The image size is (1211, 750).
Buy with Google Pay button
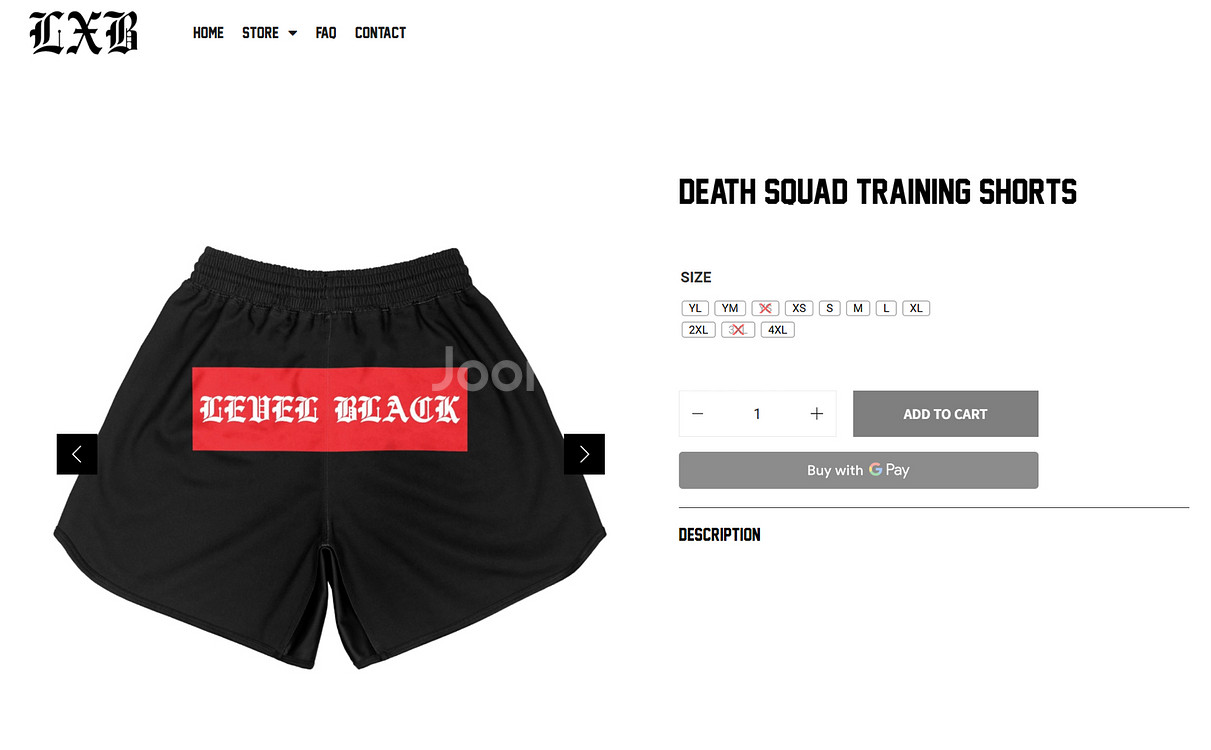tap(858, 470)
